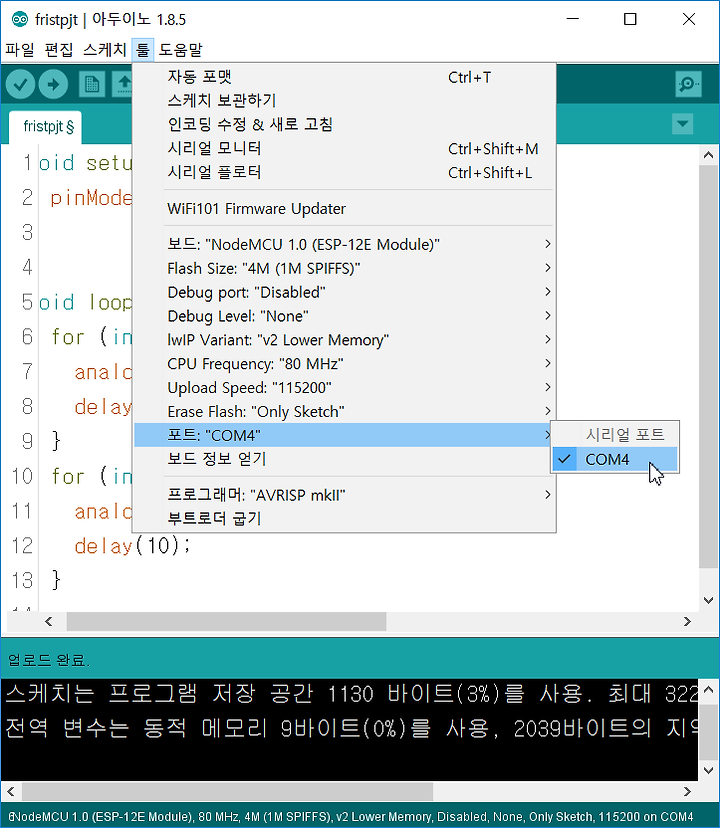Open the 도움말 menu
The image size is (720, 828).
tap(181, 50)
